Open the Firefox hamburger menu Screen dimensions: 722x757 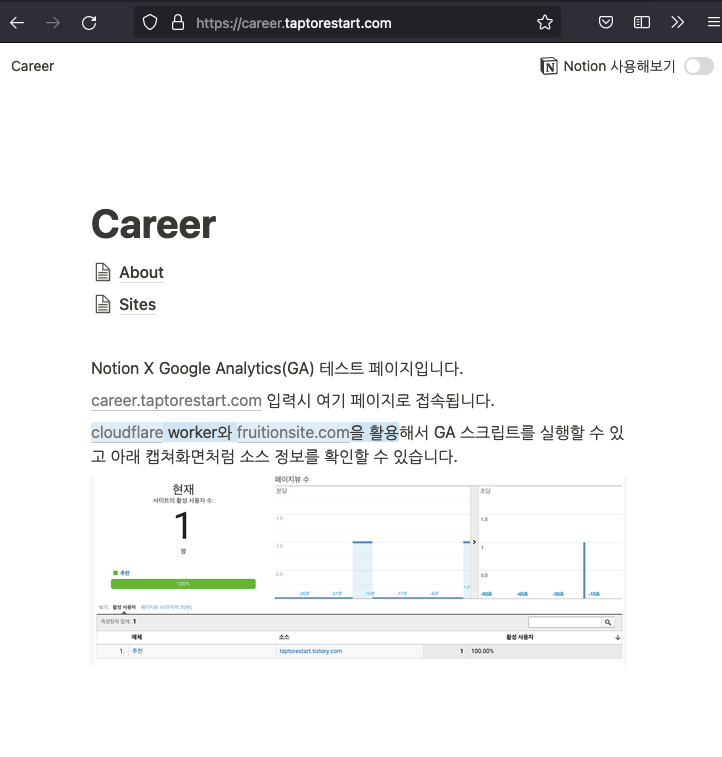point(713,22)
